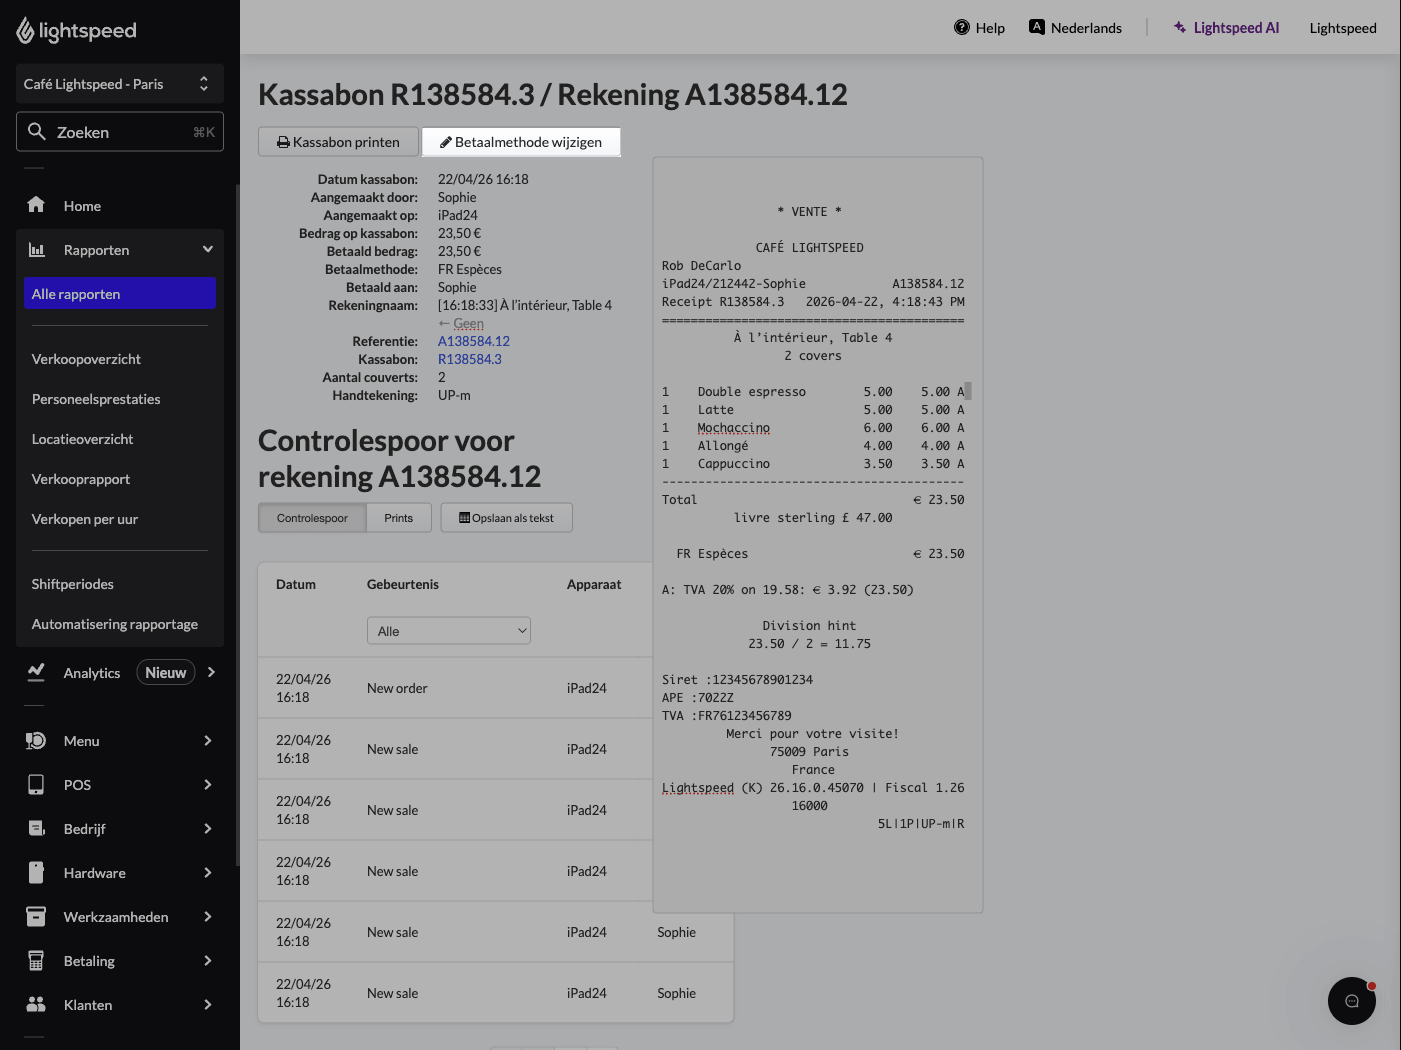Click the Home house icon
The height and width of the screenshot is (1050, 1401).
click(36, 205)
